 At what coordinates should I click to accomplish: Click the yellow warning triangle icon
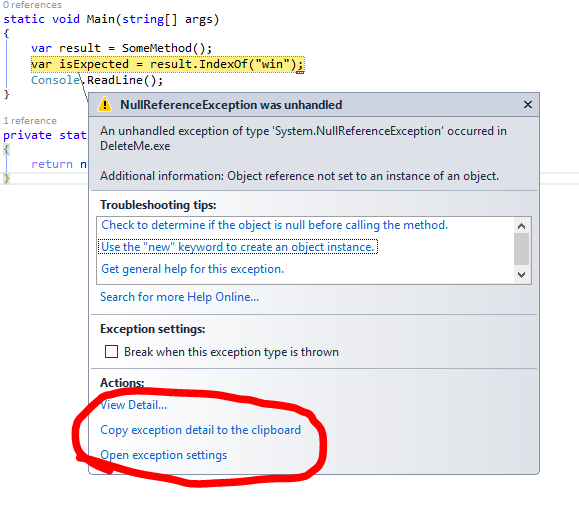(x=105, y=104)
